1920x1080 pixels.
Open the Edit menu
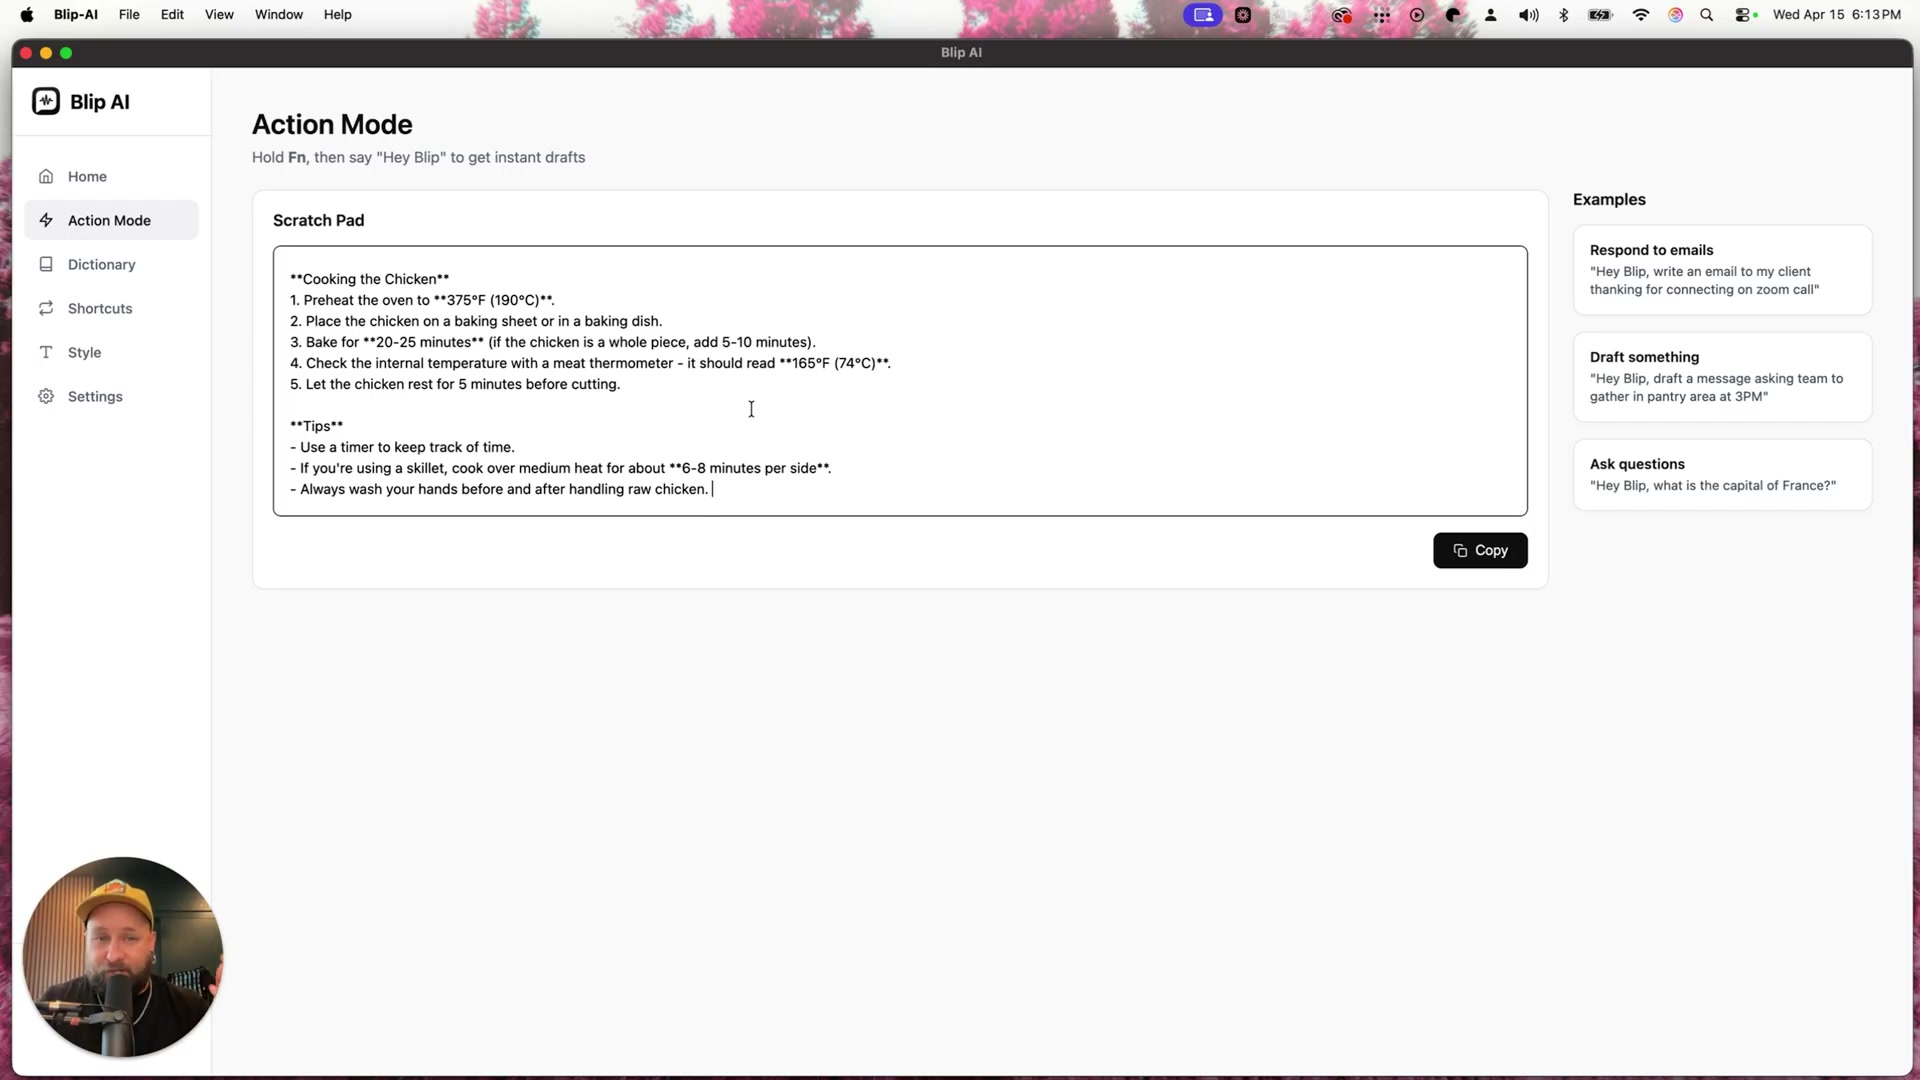coord(172,14)
